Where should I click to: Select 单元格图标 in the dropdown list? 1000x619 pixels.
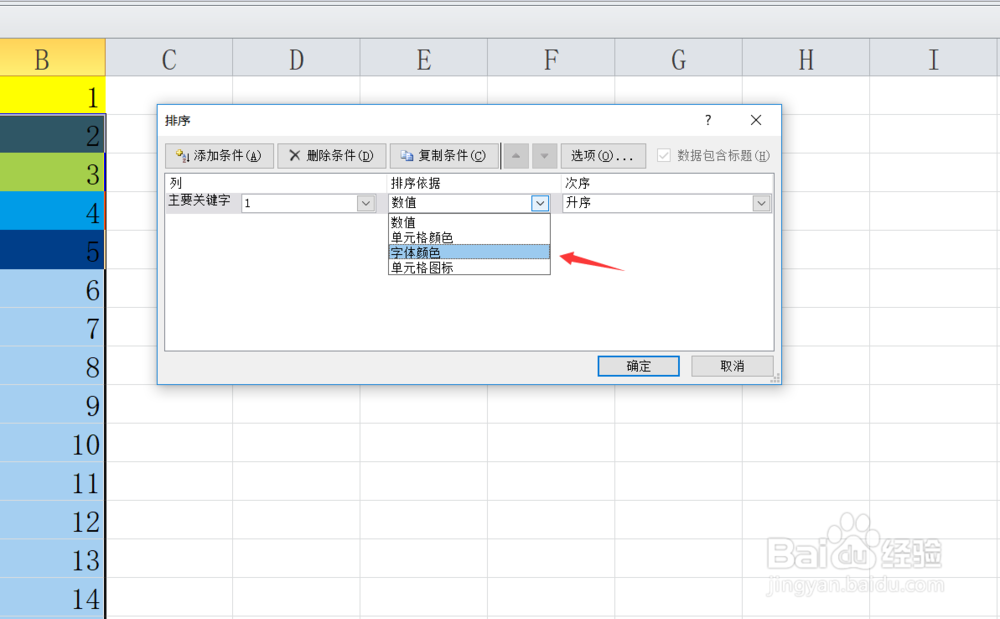click(x=469, y=268)
